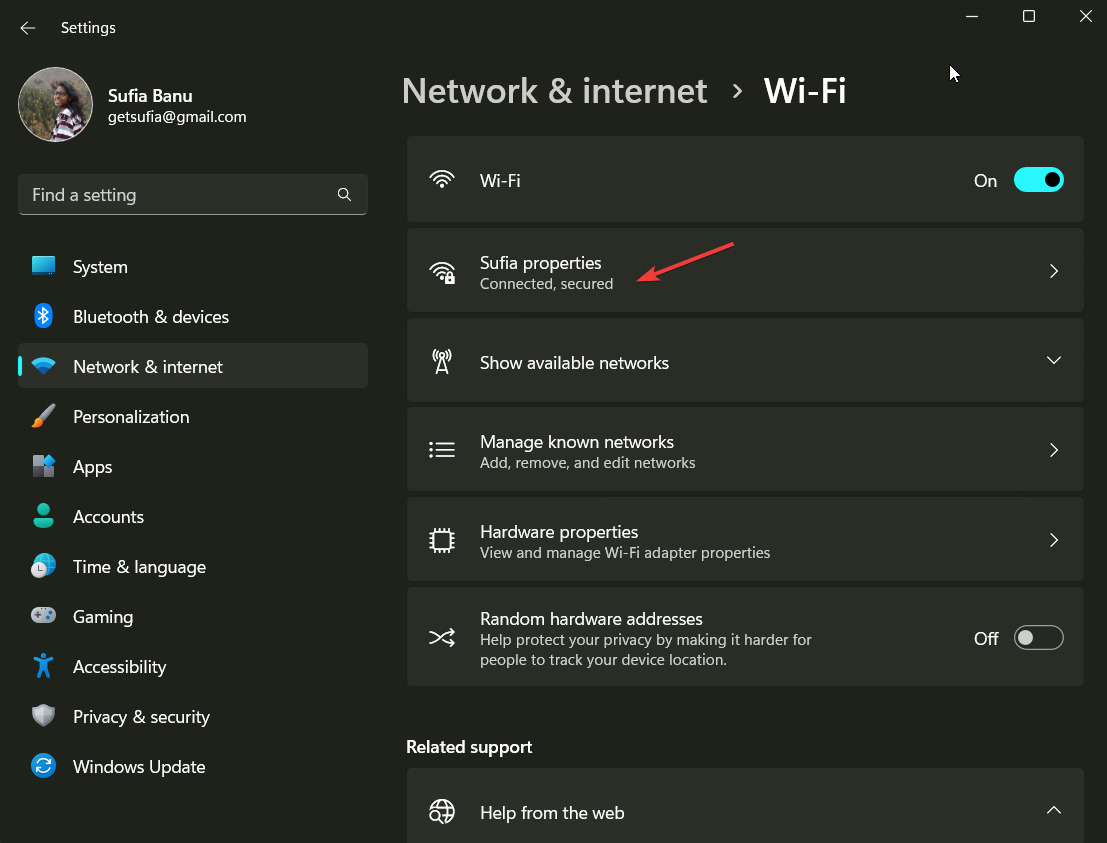Viewport: 1107px width, 843px height.
Task: Click the Manage known networks list icon
Action: [x=442, y=449]
